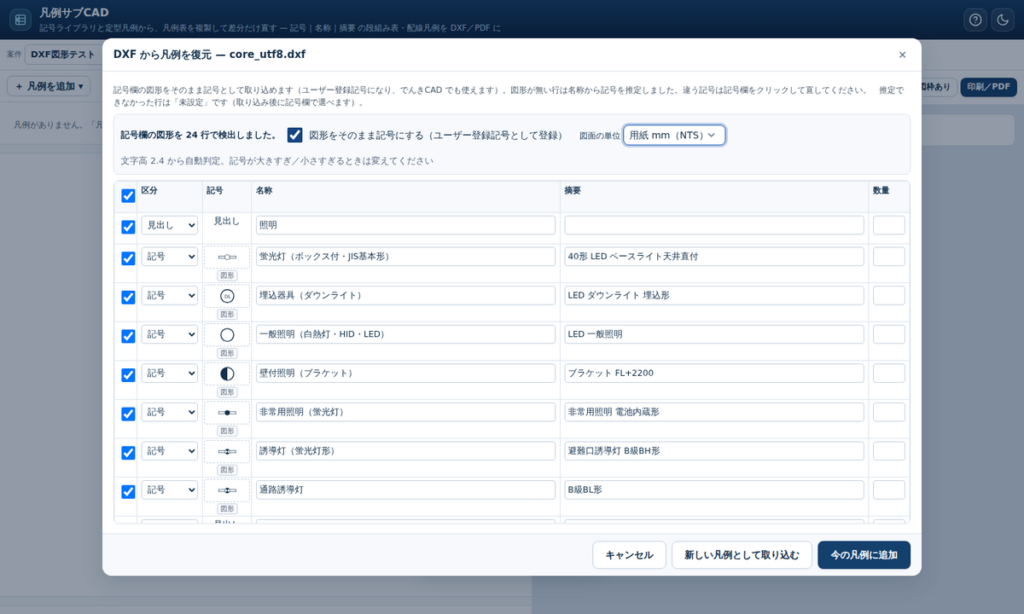
Task: Uncheck the 壁付照明 row checkbox
Action: point(128,375)
